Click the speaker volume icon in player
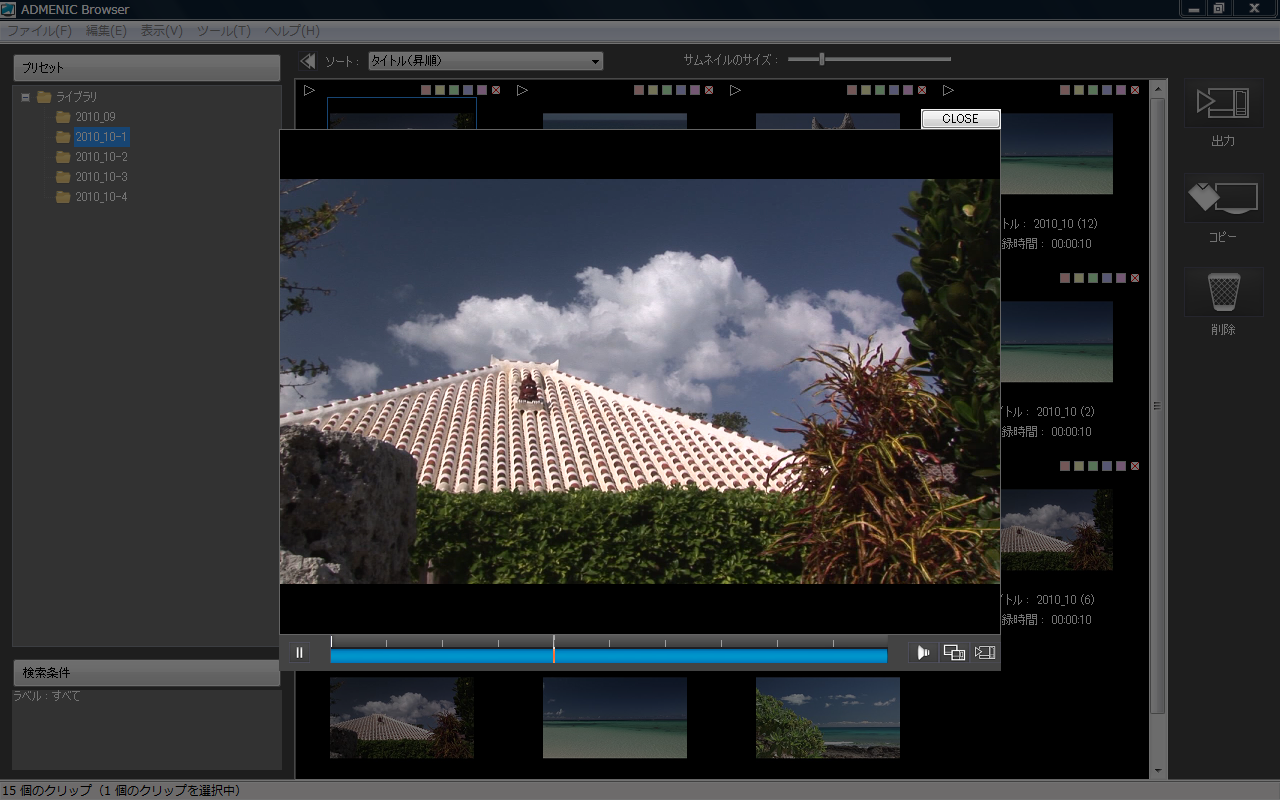This screenshot has height=800, width=1280. click(924, 653)
